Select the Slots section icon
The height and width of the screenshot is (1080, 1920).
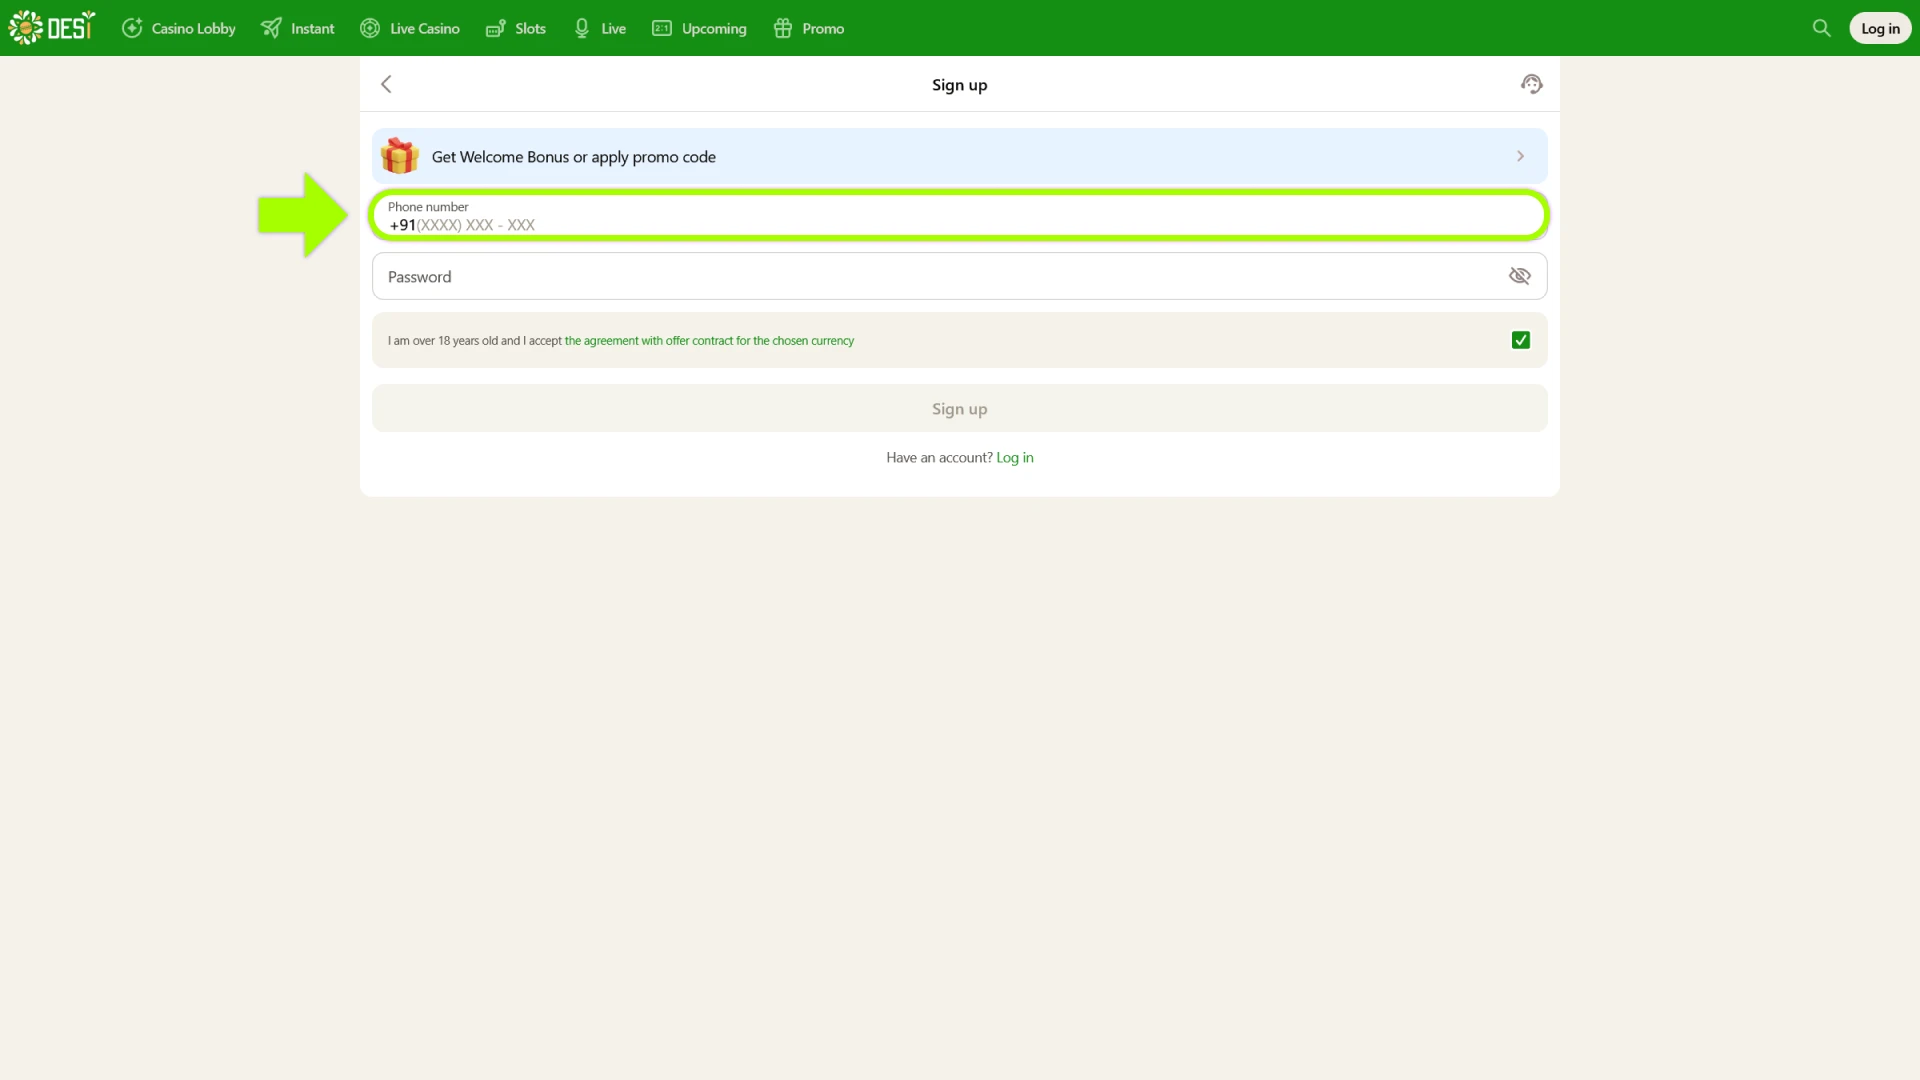pyautogui.click(x=495, y=28)
